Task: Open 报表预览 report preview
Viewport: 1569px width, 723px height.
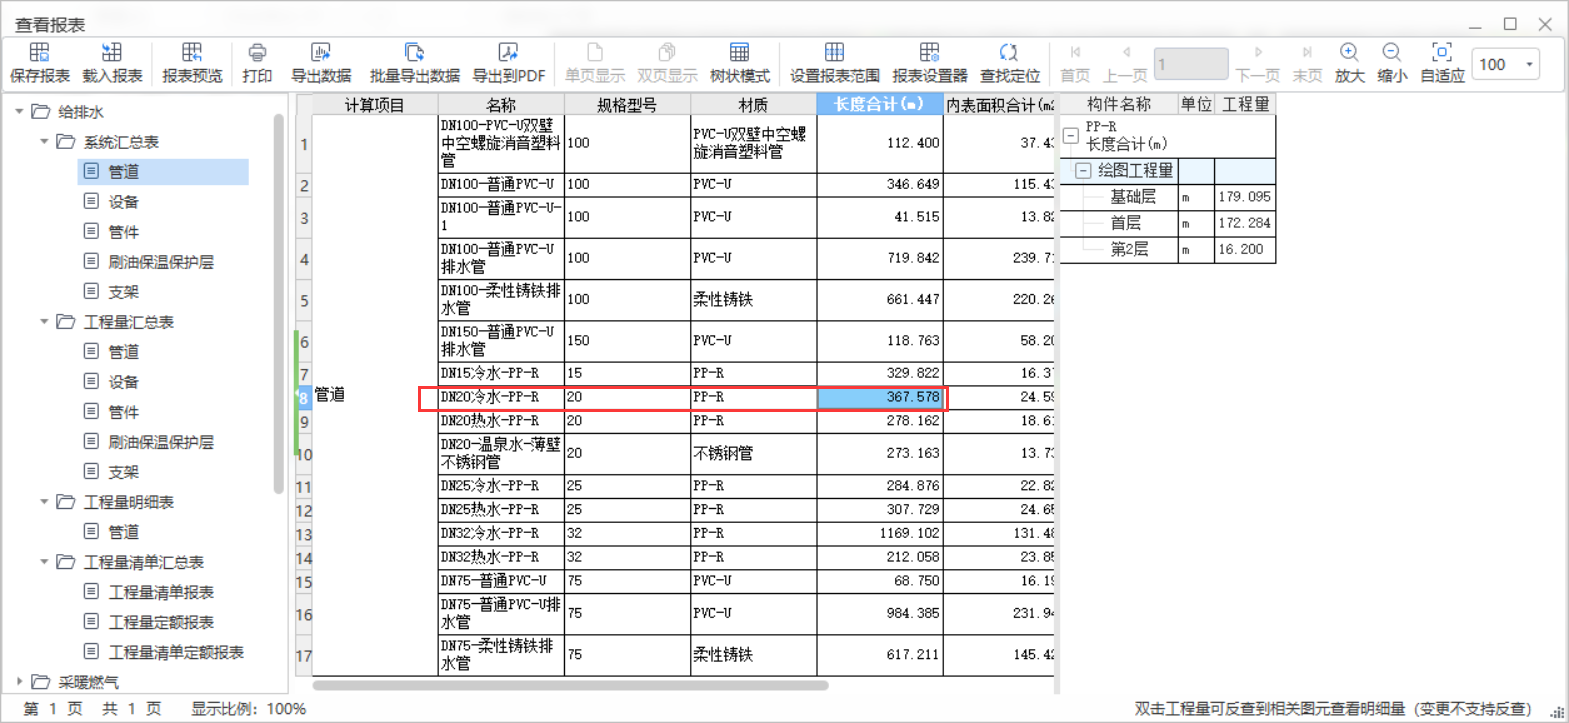Action: point(192,62)
